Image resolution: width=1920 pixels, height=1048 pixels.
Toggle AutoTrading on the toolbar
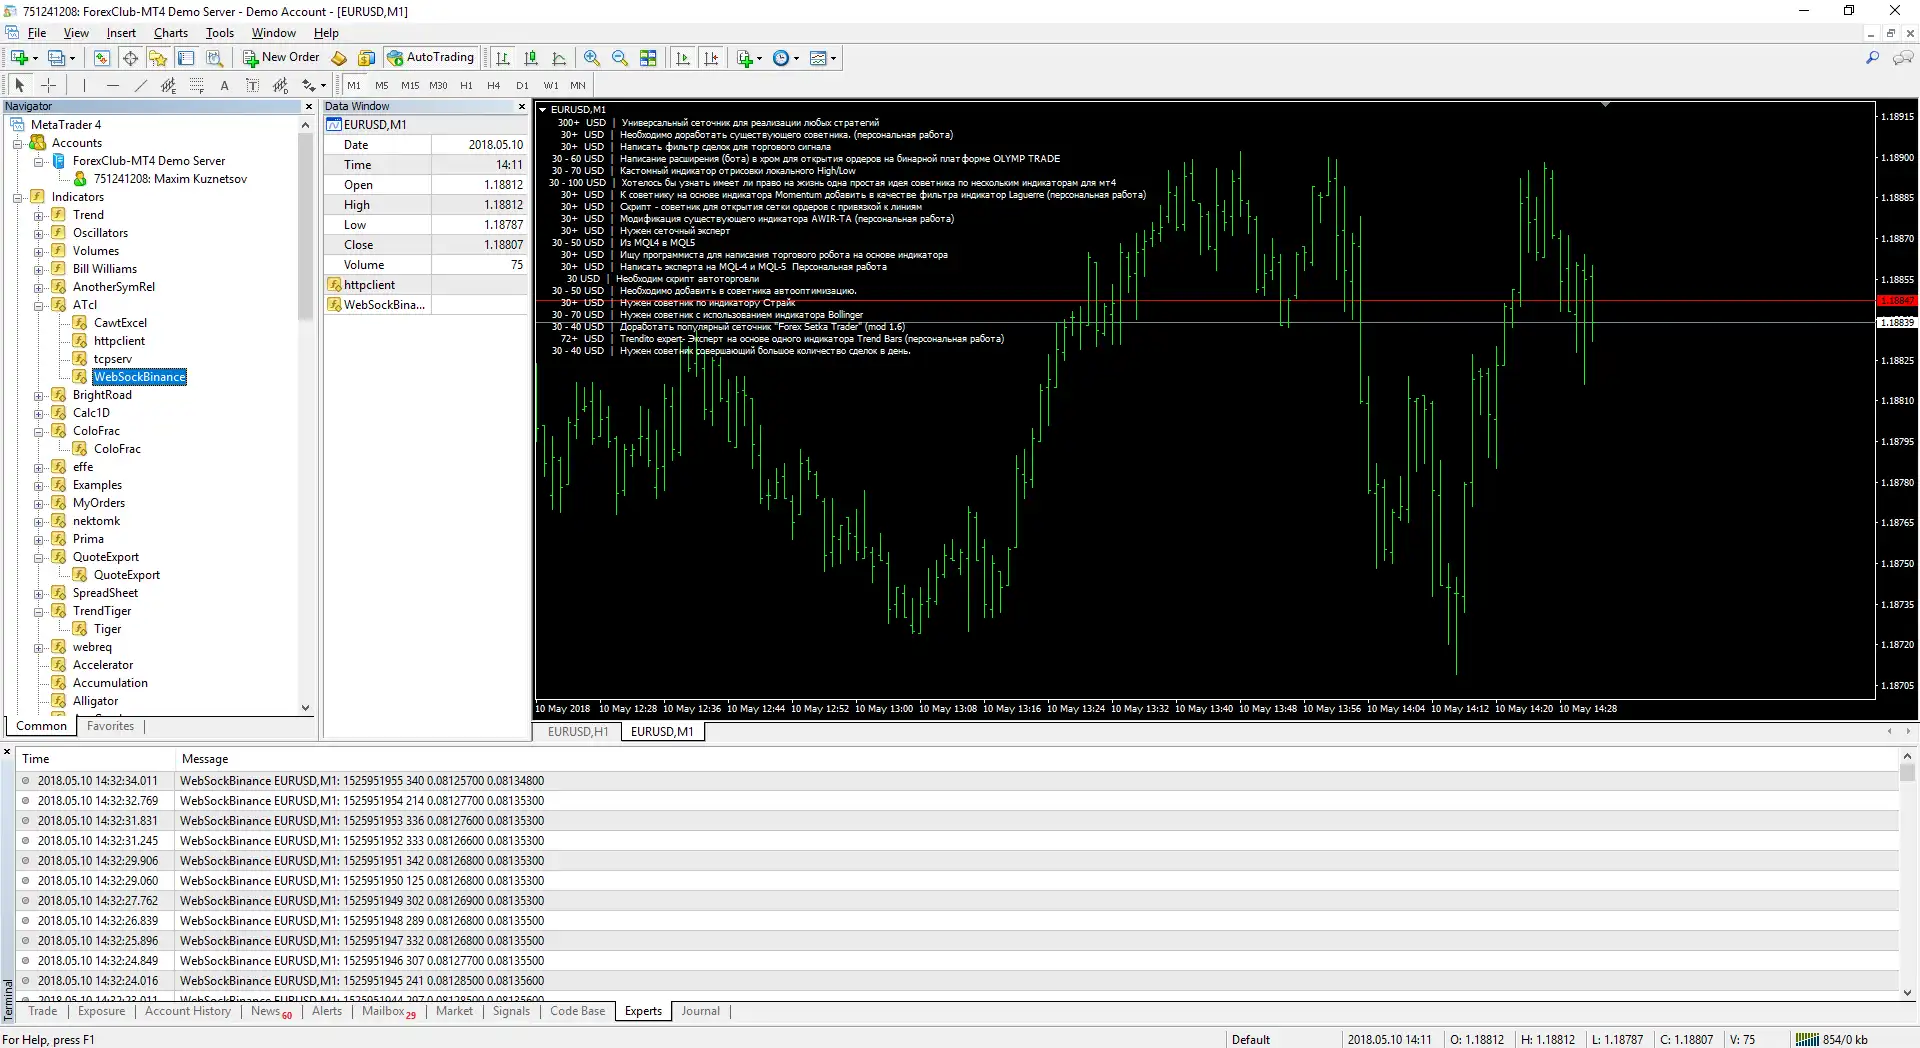click(431, 58)
